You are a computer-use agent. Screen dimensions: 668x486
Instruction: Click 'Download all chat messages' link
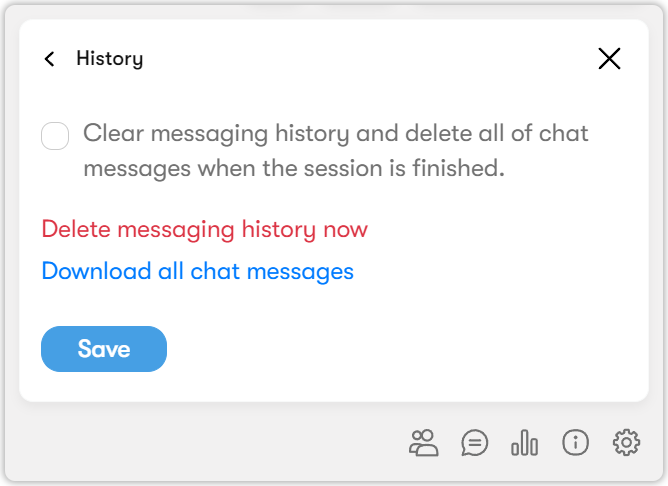point(197,271)
